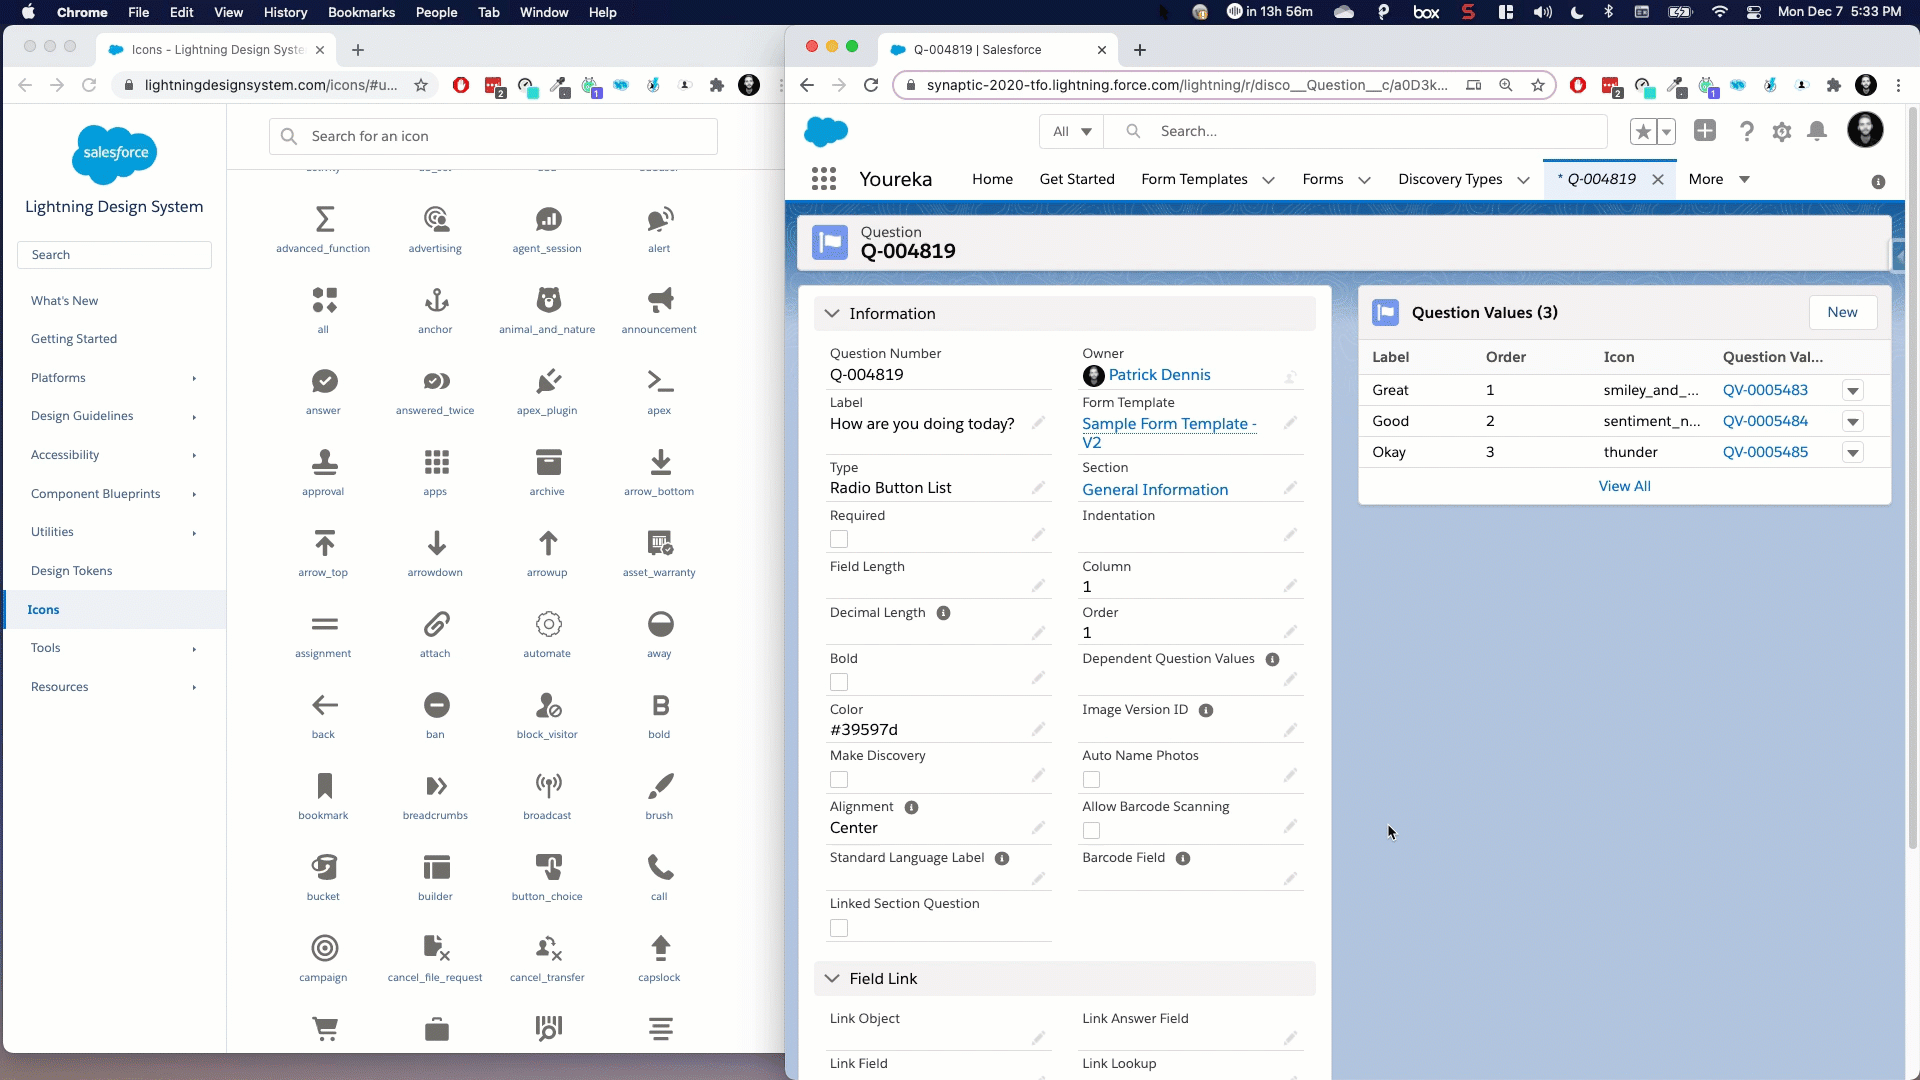Toggle the Allow Barcode Scanning checkbox
The height and width of the screenshot is (1080, 1920).
coord(1091,830)
